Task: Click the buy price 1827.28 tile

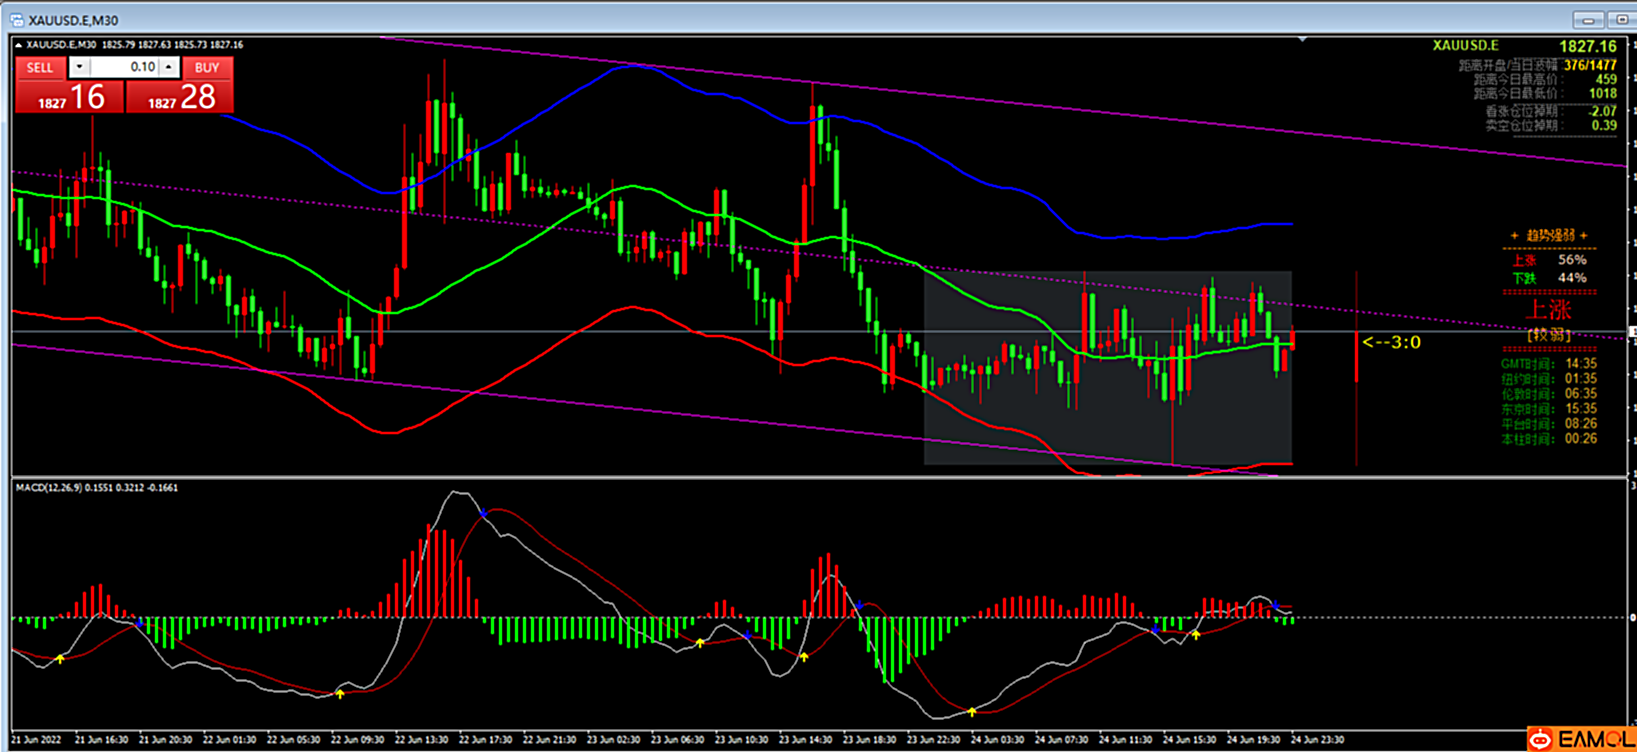Action: tap(180, 97)
